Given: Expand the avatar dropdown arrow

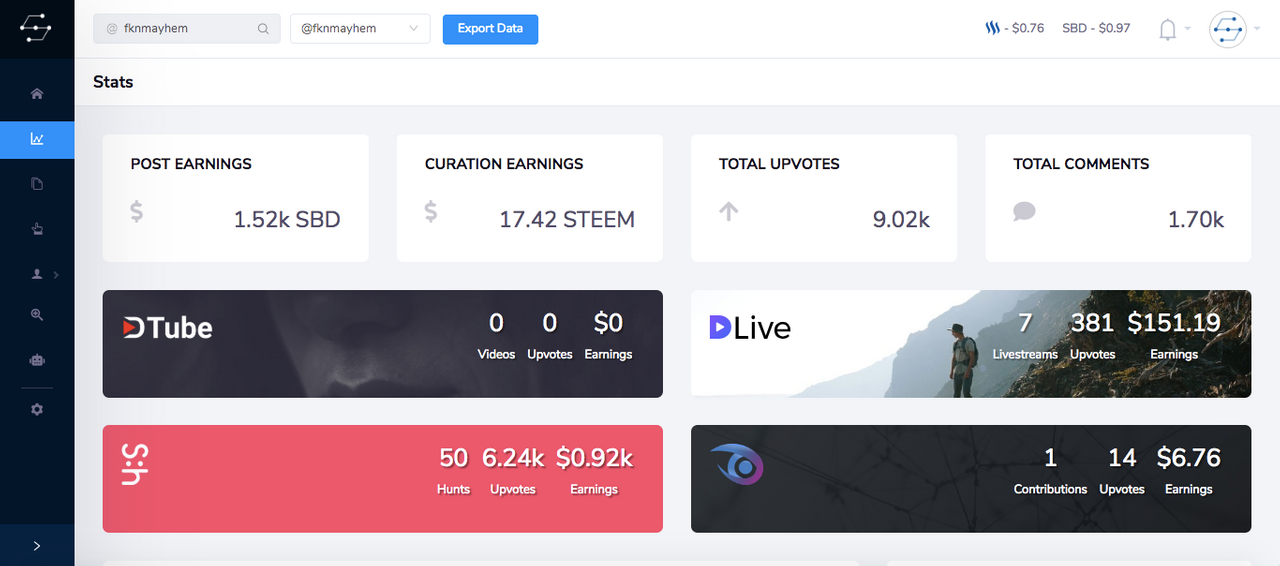Looking at the screenshot, I should [x=1257, y=29].
